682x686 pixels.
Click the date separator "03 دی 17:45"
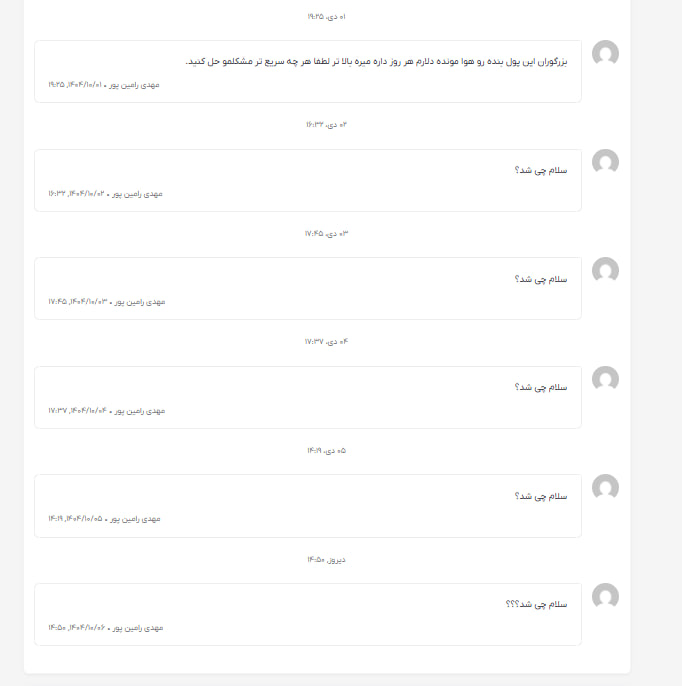coord(326,233)
